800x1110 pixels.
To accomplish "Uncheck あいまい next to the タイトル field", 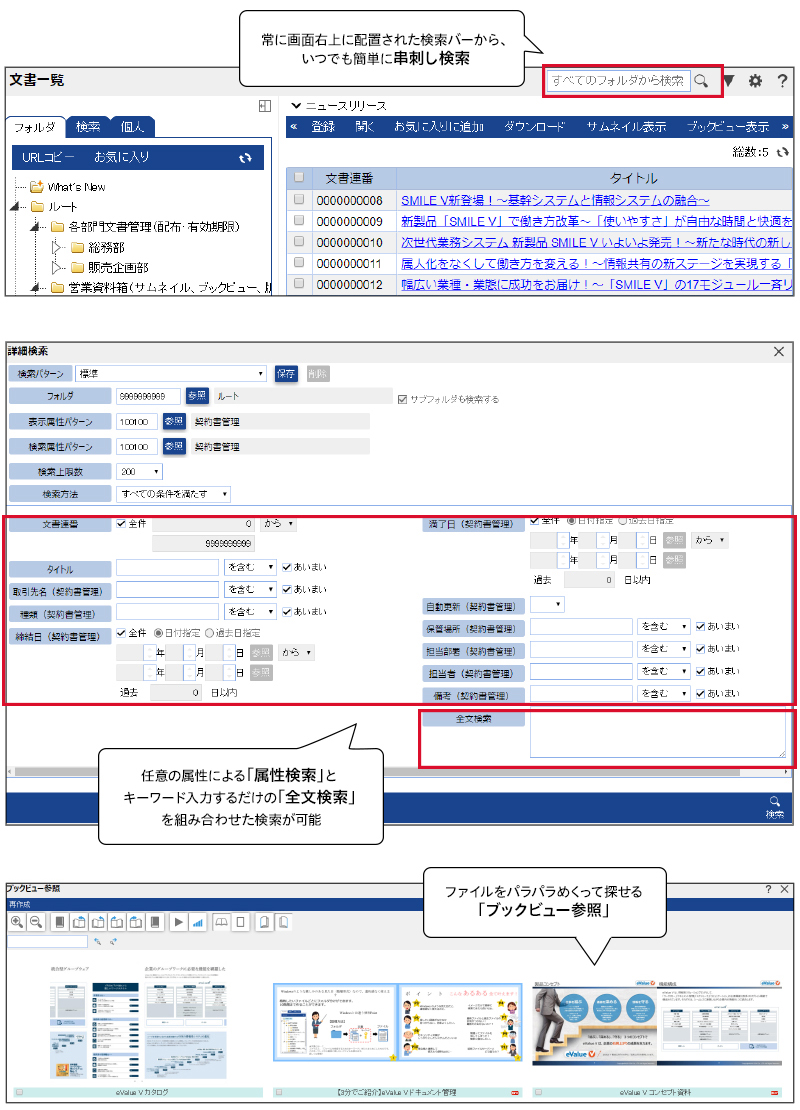I will 287,567.
